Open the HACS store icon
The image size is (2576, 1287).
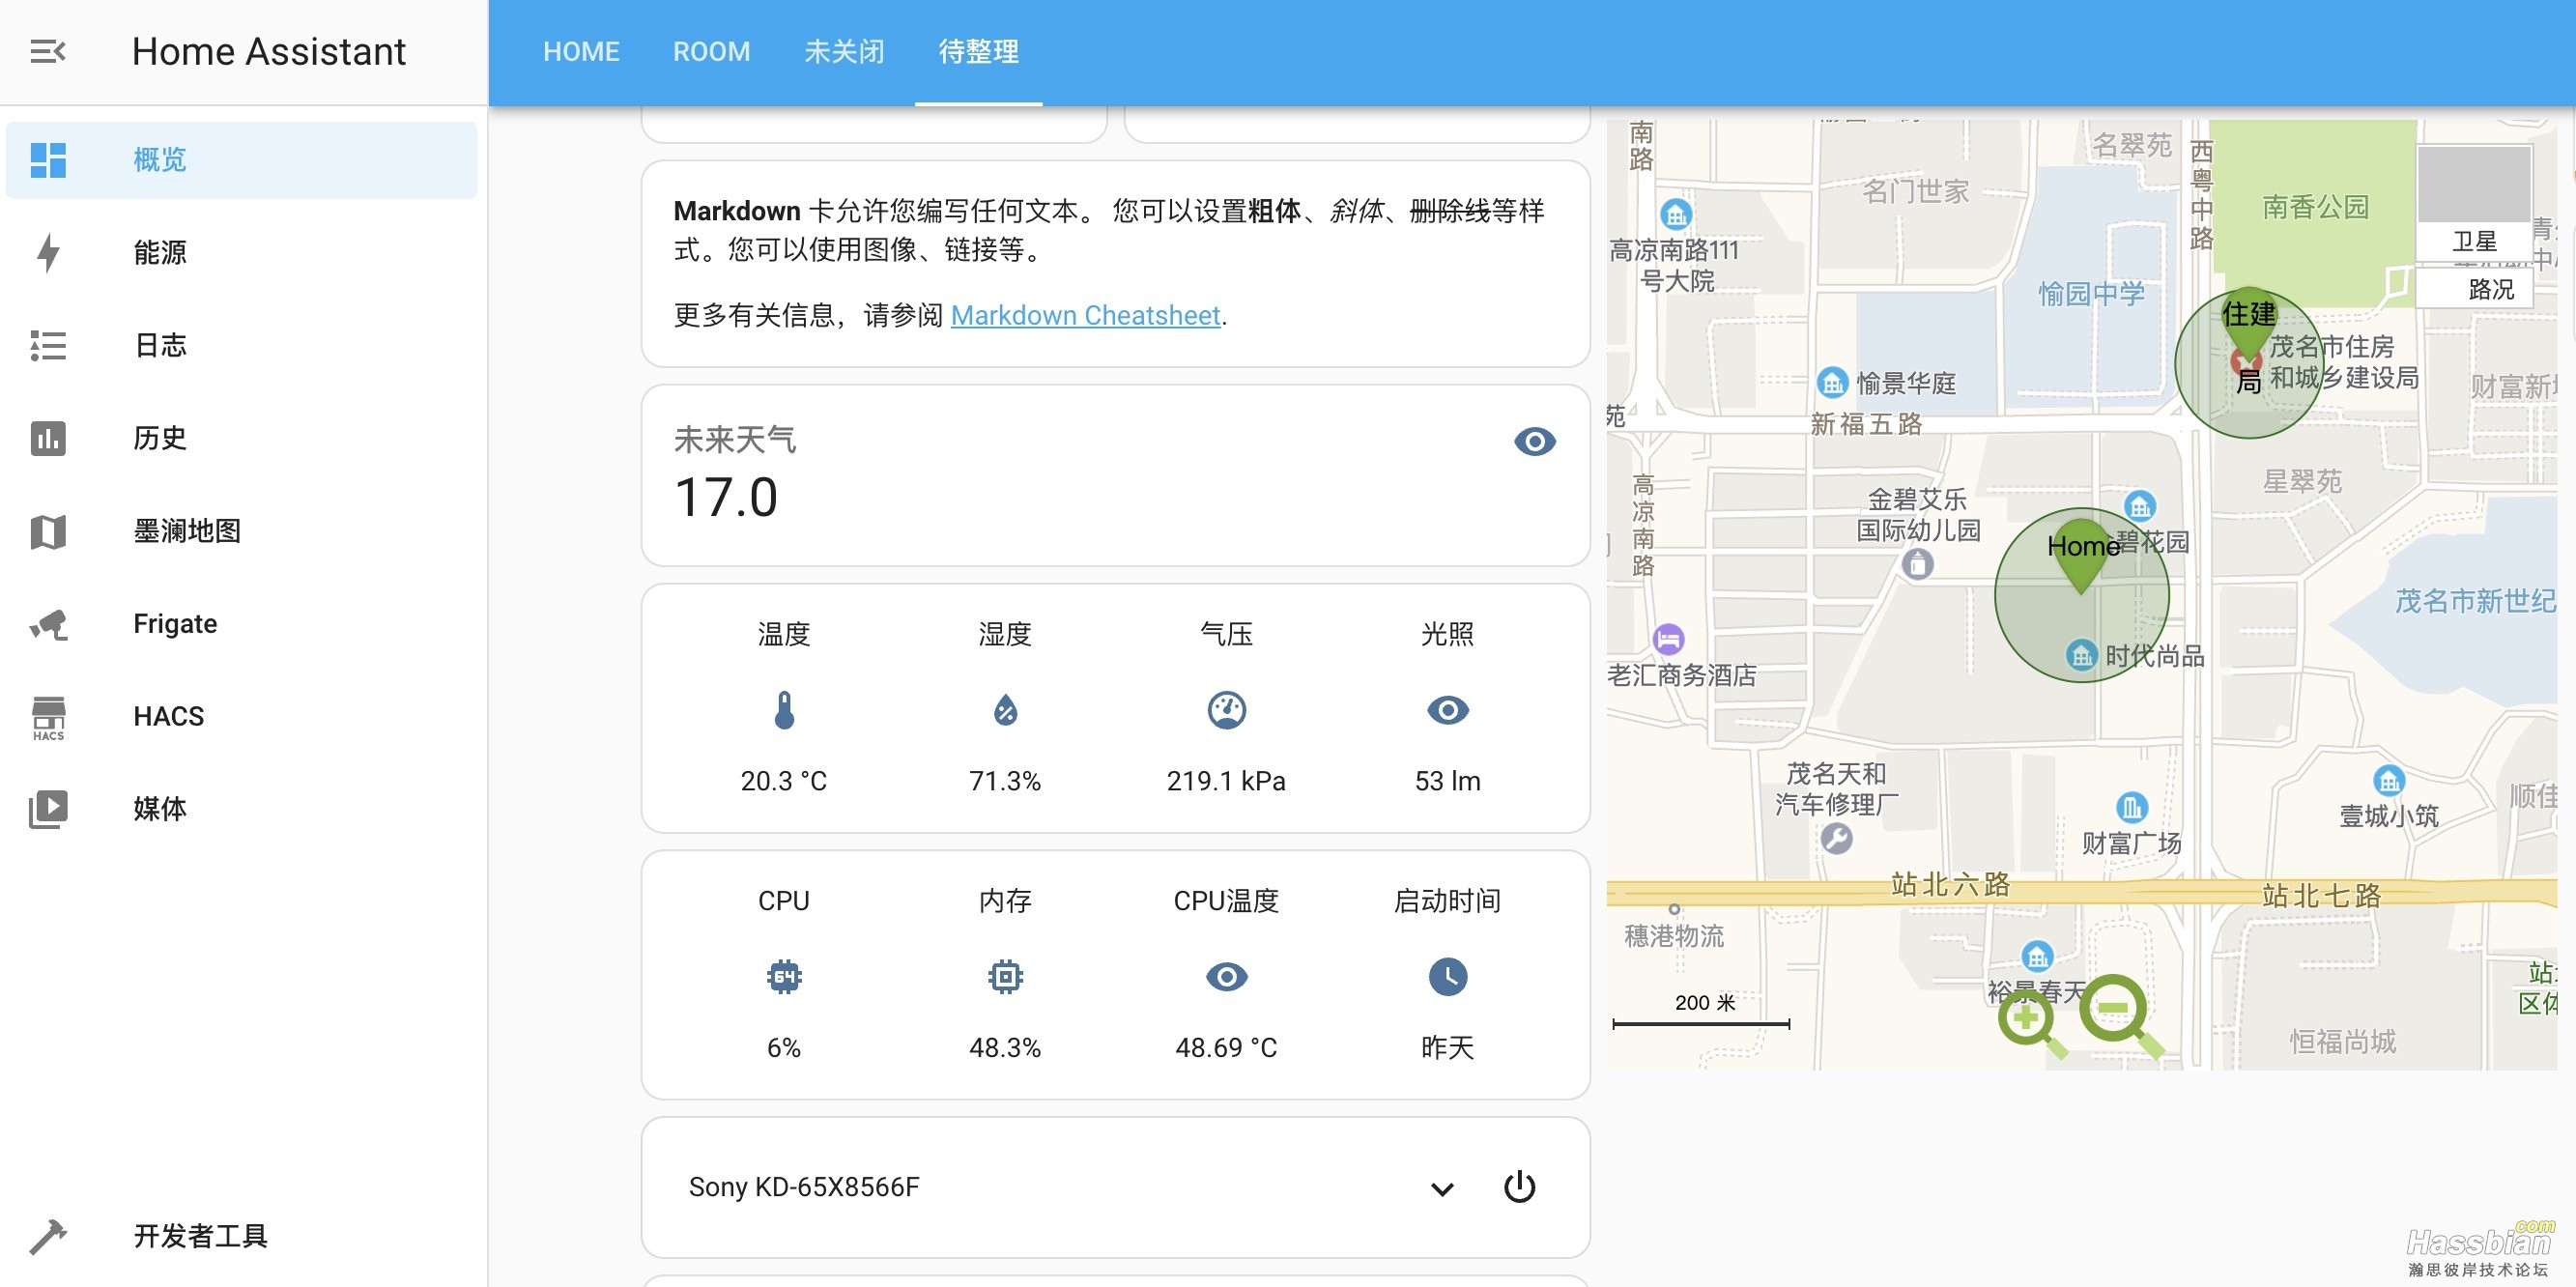coord(48,717)
